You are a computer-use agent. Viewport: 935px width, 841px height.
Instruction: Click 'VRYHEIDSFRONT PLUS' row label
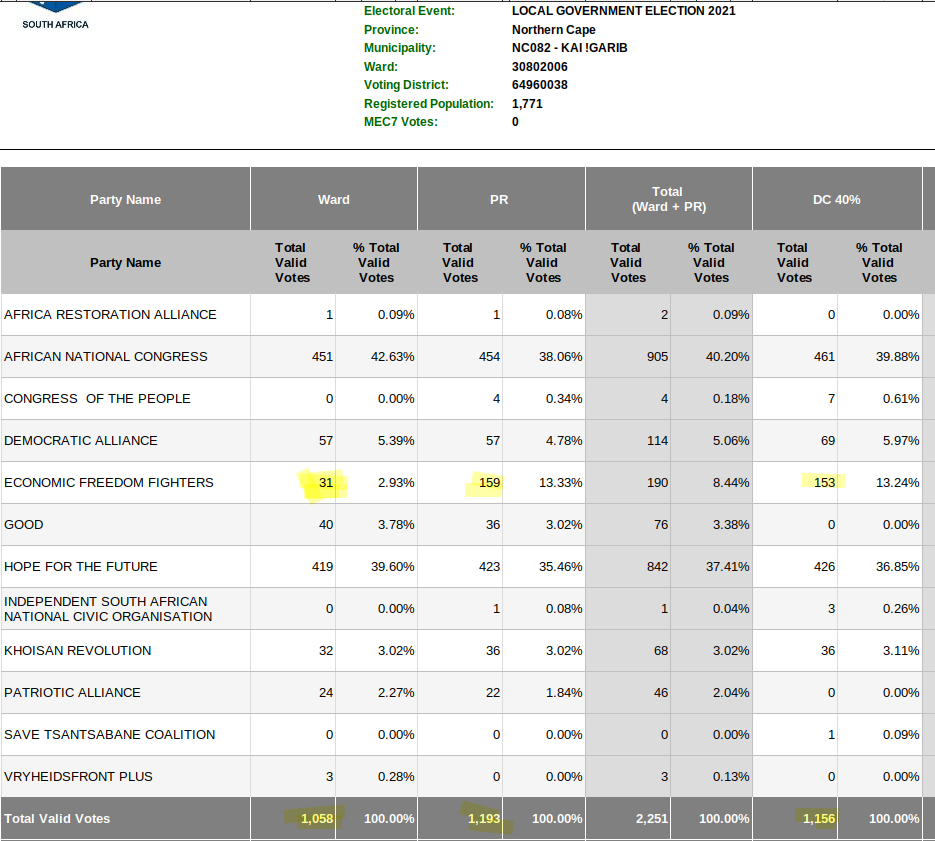pos(79,777)
